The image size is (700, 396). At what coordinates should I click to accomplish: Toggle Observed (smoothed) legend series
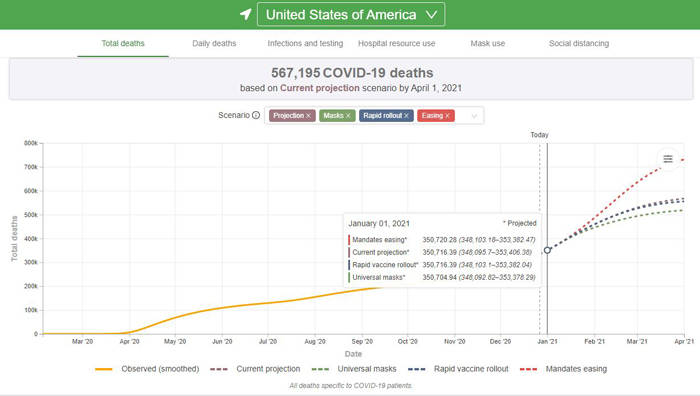pos(147,369)
